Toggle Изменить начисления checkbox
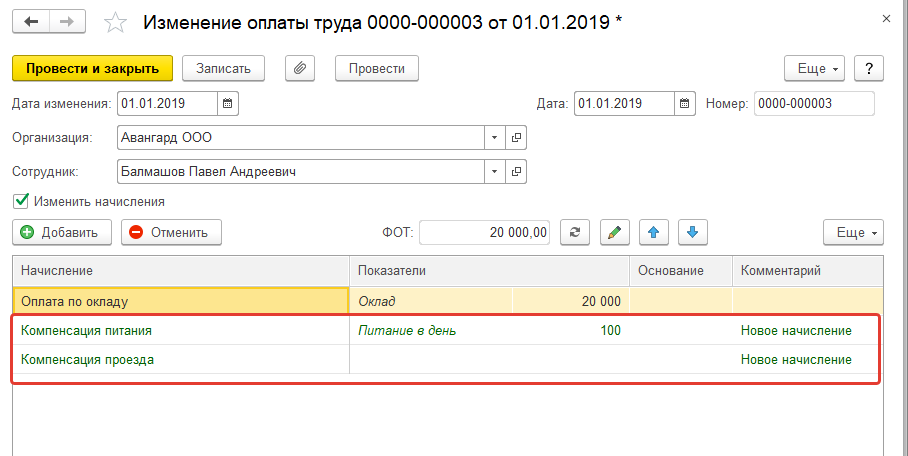This screenshot has height=456, width=908. (21, 201)
